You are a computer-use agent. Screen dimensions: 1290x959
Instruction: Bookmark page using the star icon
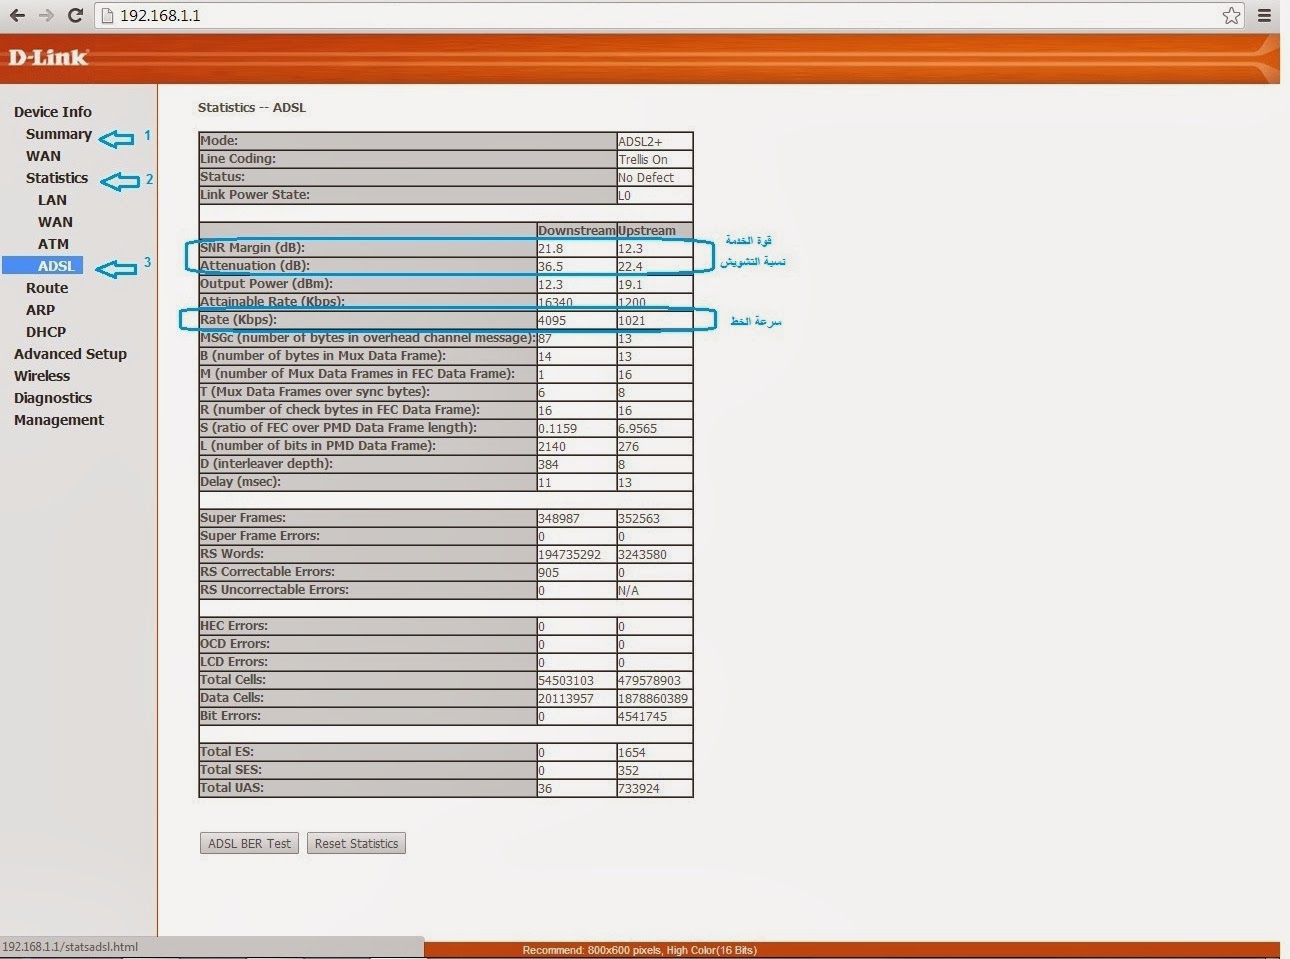coord(1231,15)
